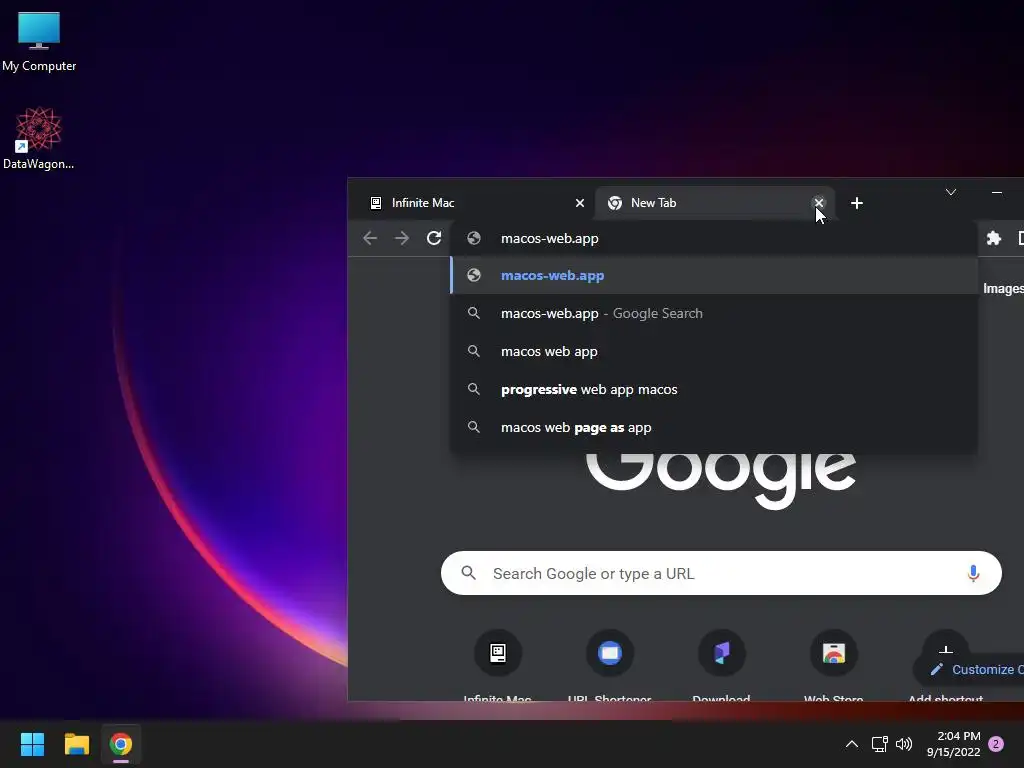Switch to the Infinite Mac tab
Image resolution: width=1024 pixels, height=768 pixels.
click(x=472, y=203)
